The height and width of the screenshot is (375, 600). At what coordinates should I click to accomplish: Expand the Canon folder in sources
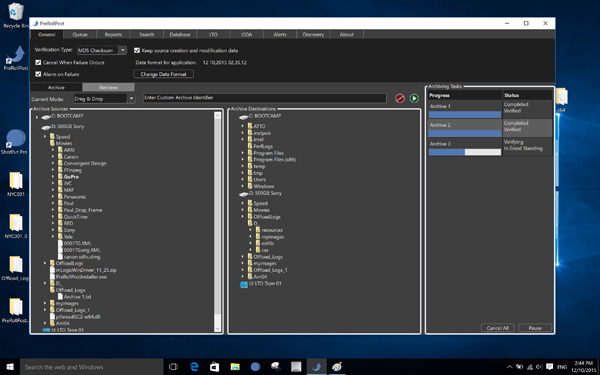53,157
